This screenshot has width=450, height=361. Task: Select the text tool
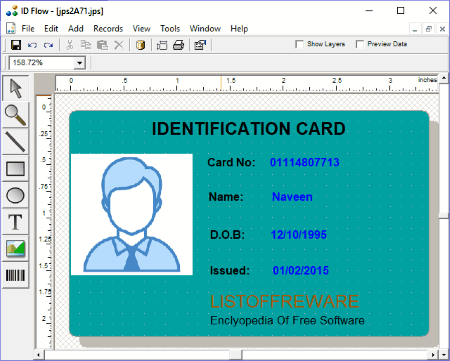tap(15, 222)
